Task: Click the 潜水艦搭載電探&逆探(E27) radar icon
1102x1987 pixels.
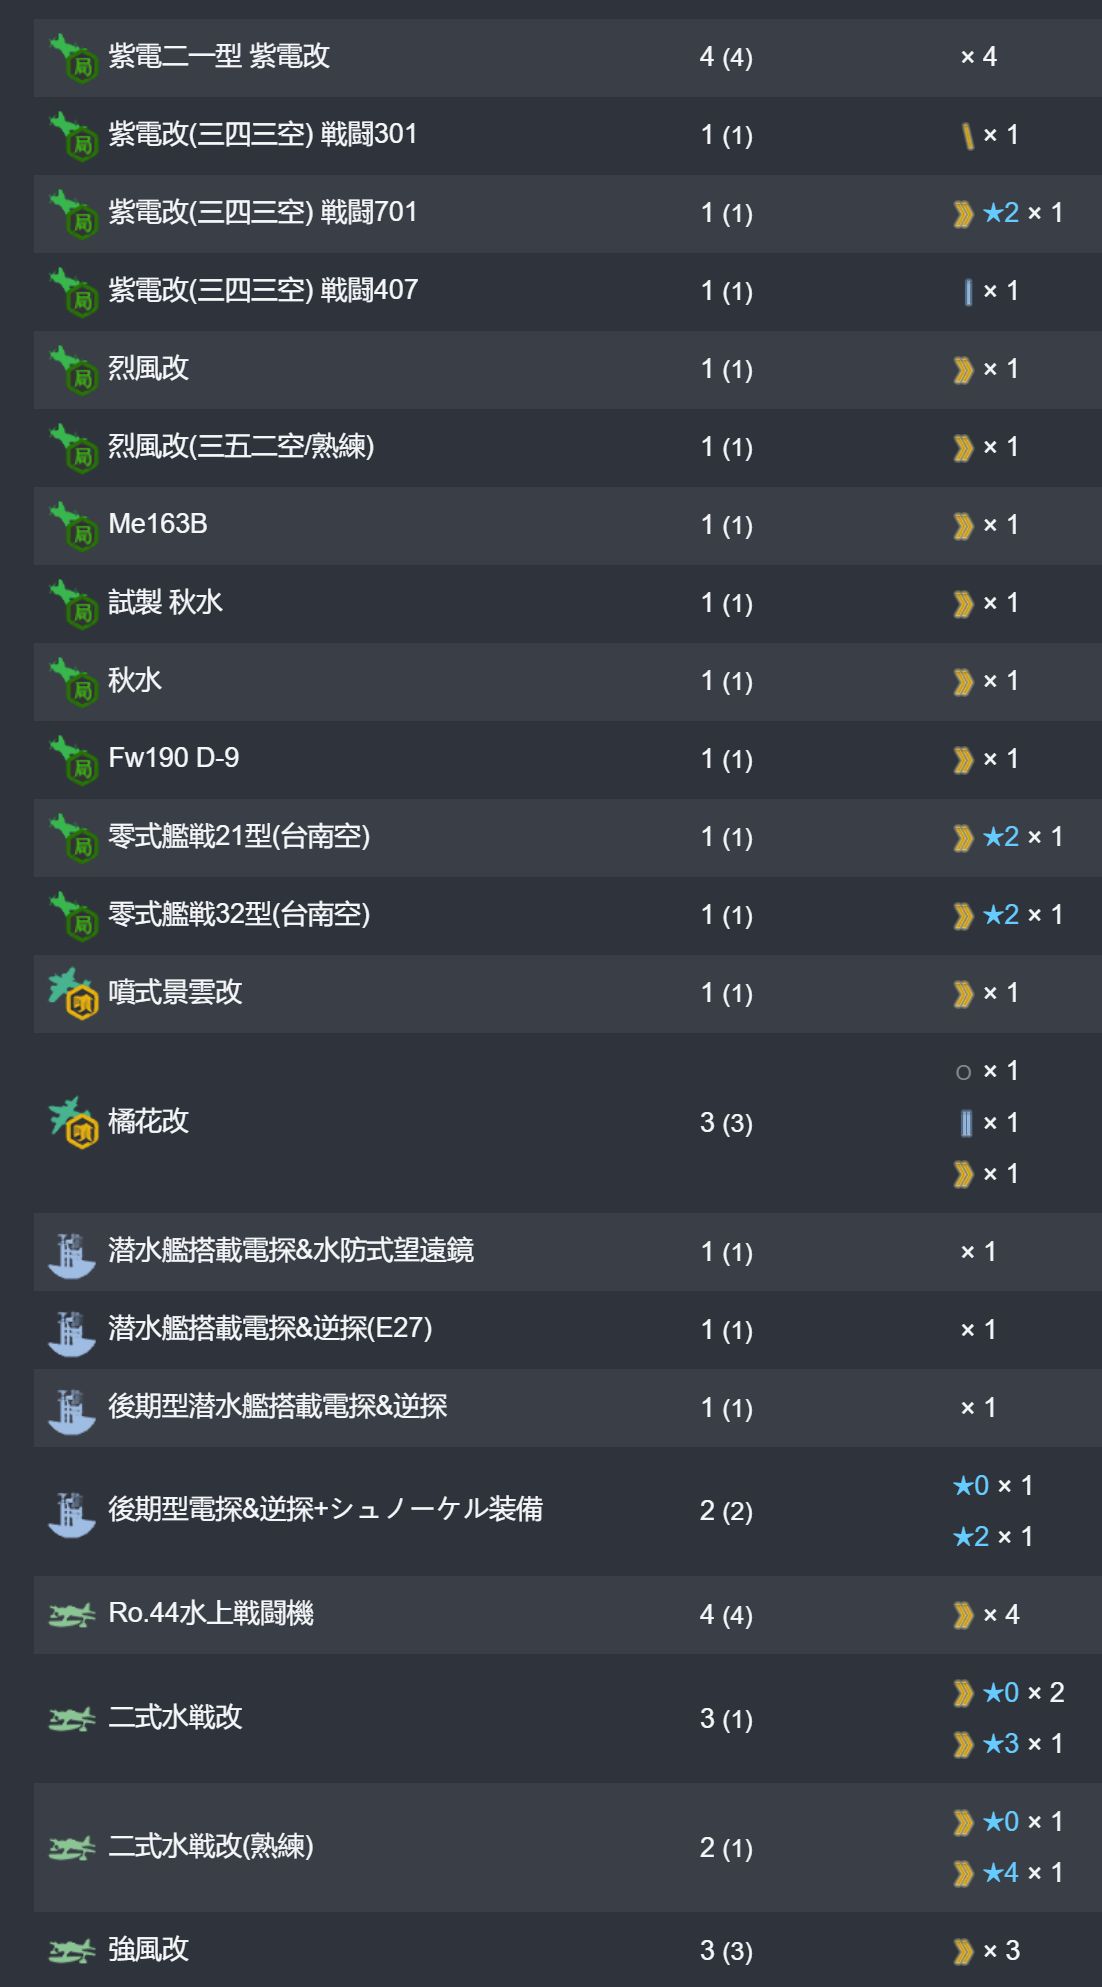Action: (72, 1331)
